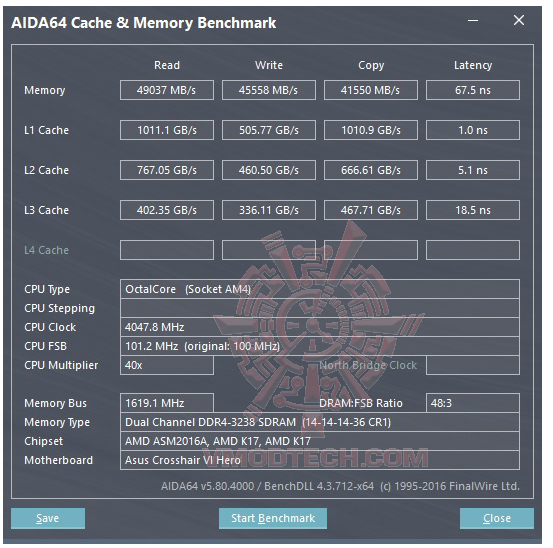Viewport: 553px width, 548px height.
Task: Click Start Benchmark button
Action: tap(273, 518)
